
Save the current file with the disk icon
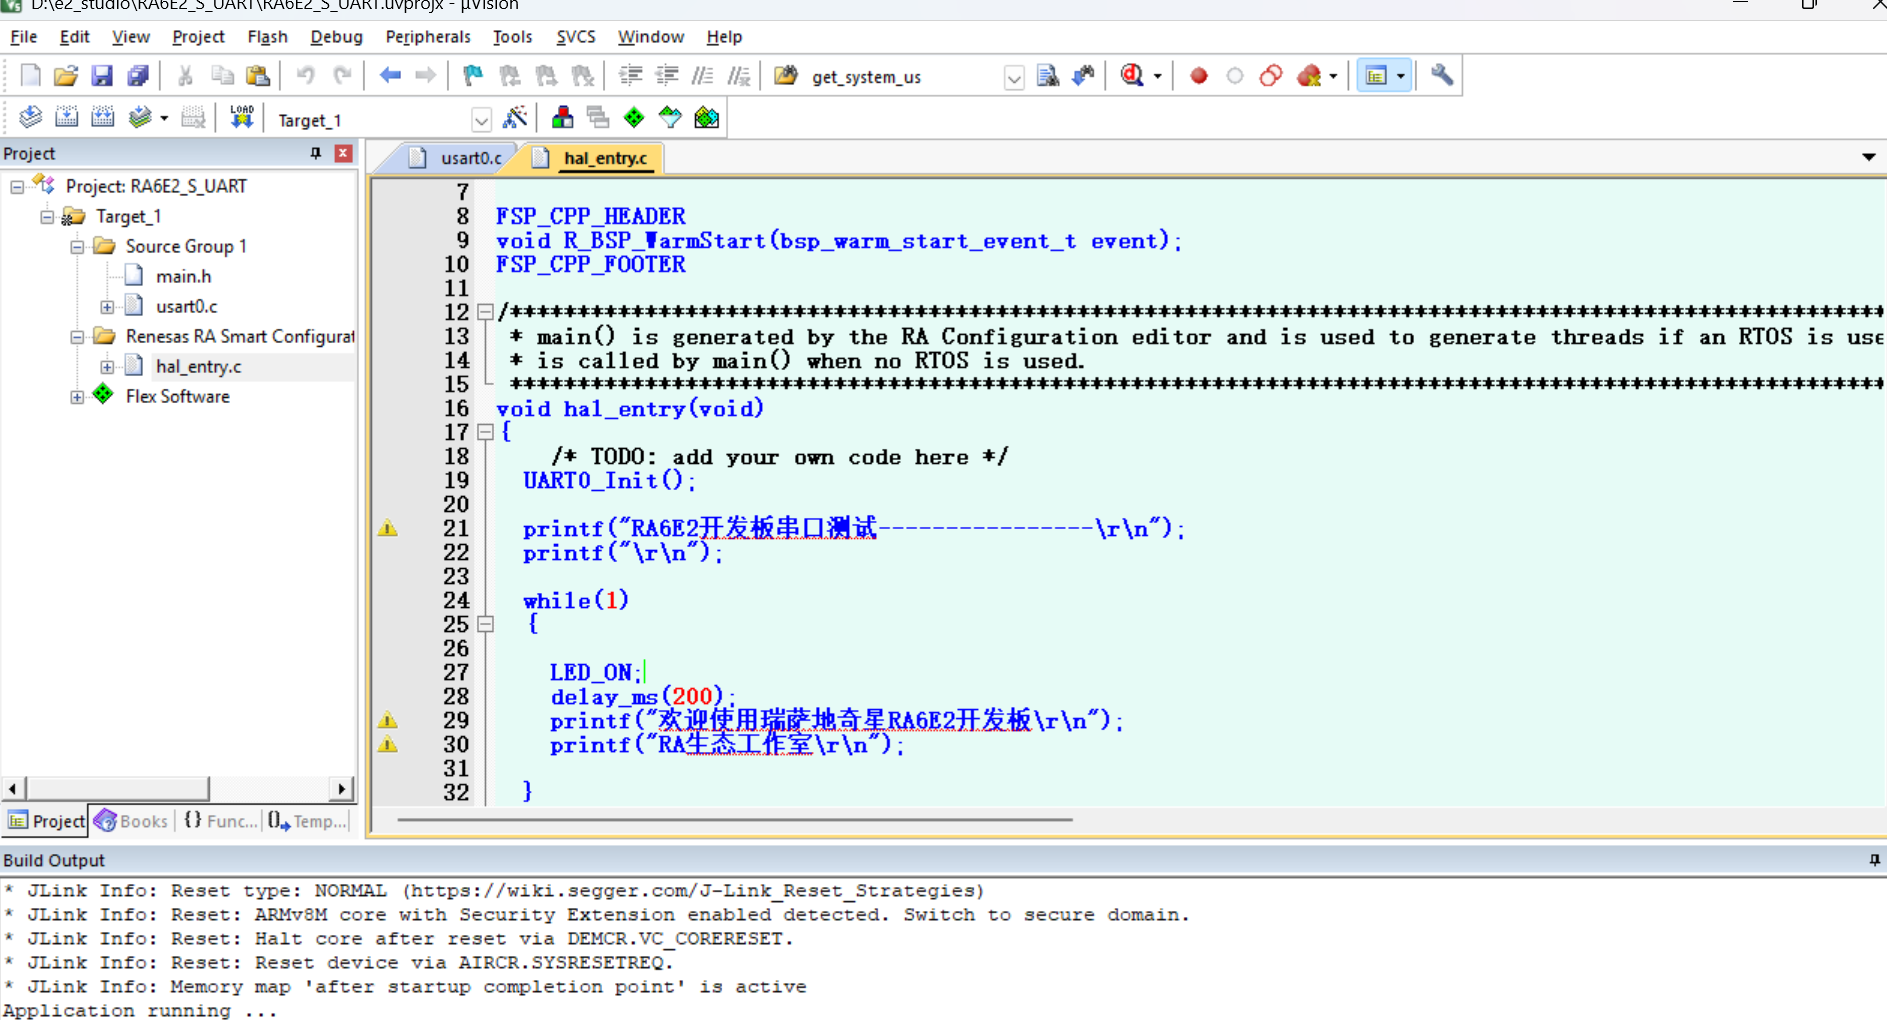coord(102,76)
